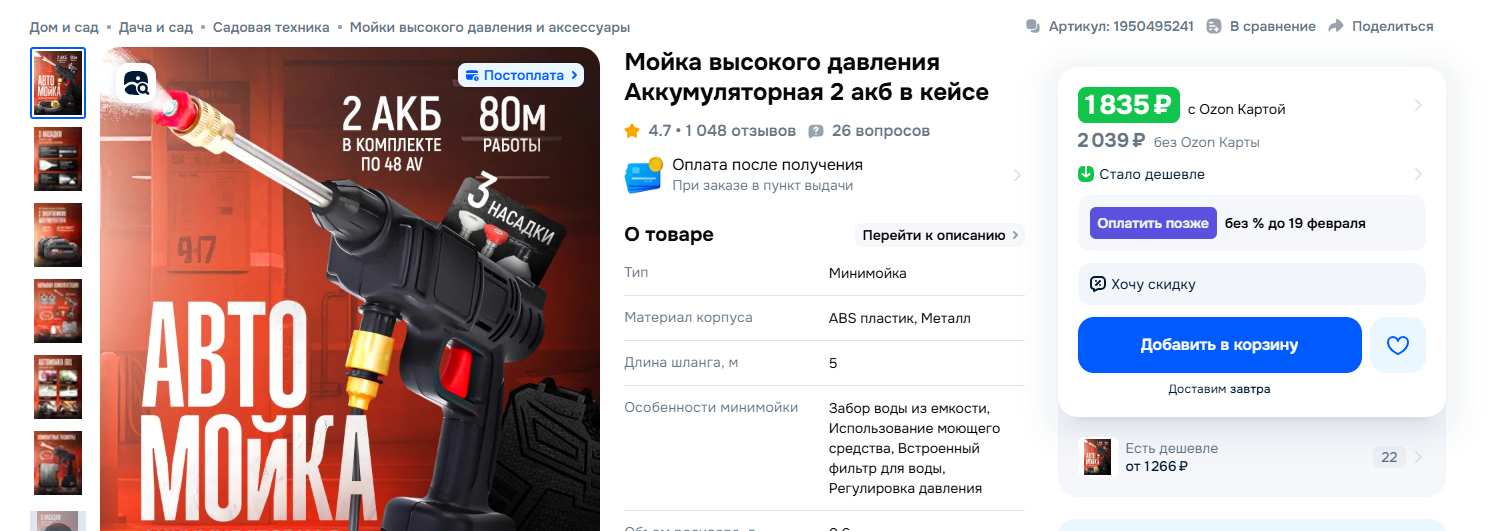Image resolution: width=1502 pixels, height=531 pixels.
Task: Click Добавить в корзину button
Action: (x=1219, y=345)
